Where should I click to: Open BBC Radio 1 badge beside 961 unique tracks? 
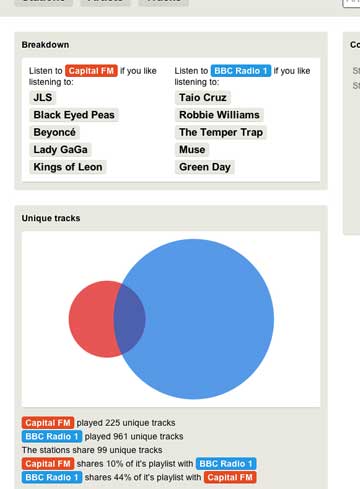[x=52, y=436]
